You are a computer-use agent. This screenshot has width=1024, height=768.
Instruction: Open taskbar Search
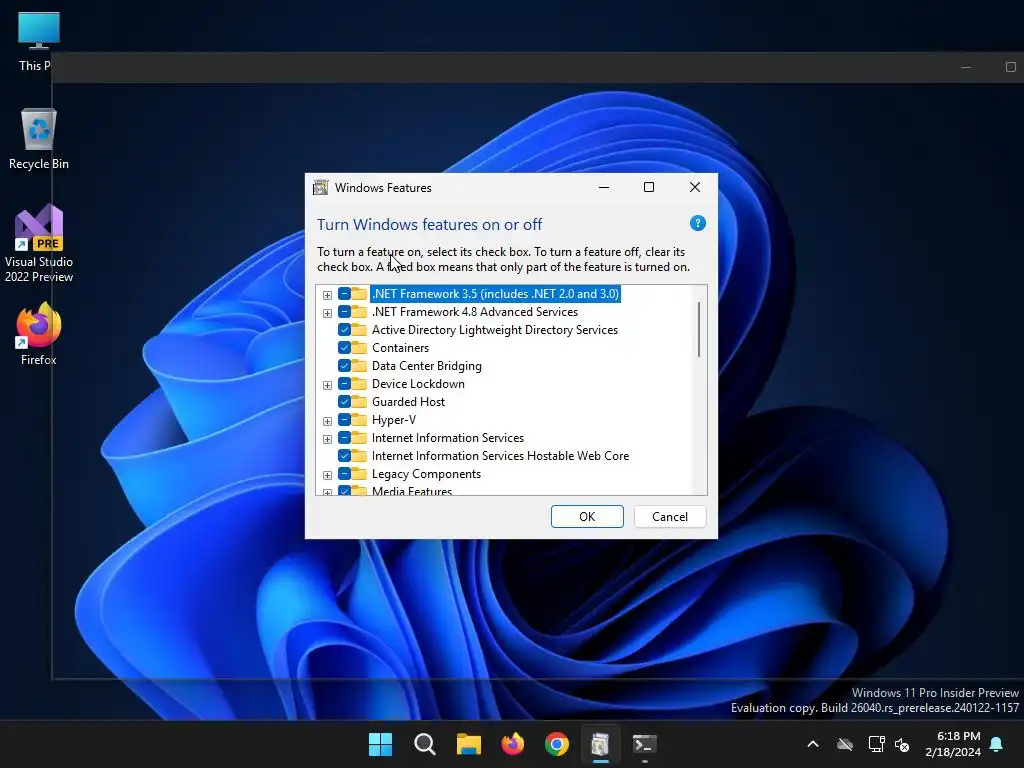pyautogui.click(x=424, y=744)
